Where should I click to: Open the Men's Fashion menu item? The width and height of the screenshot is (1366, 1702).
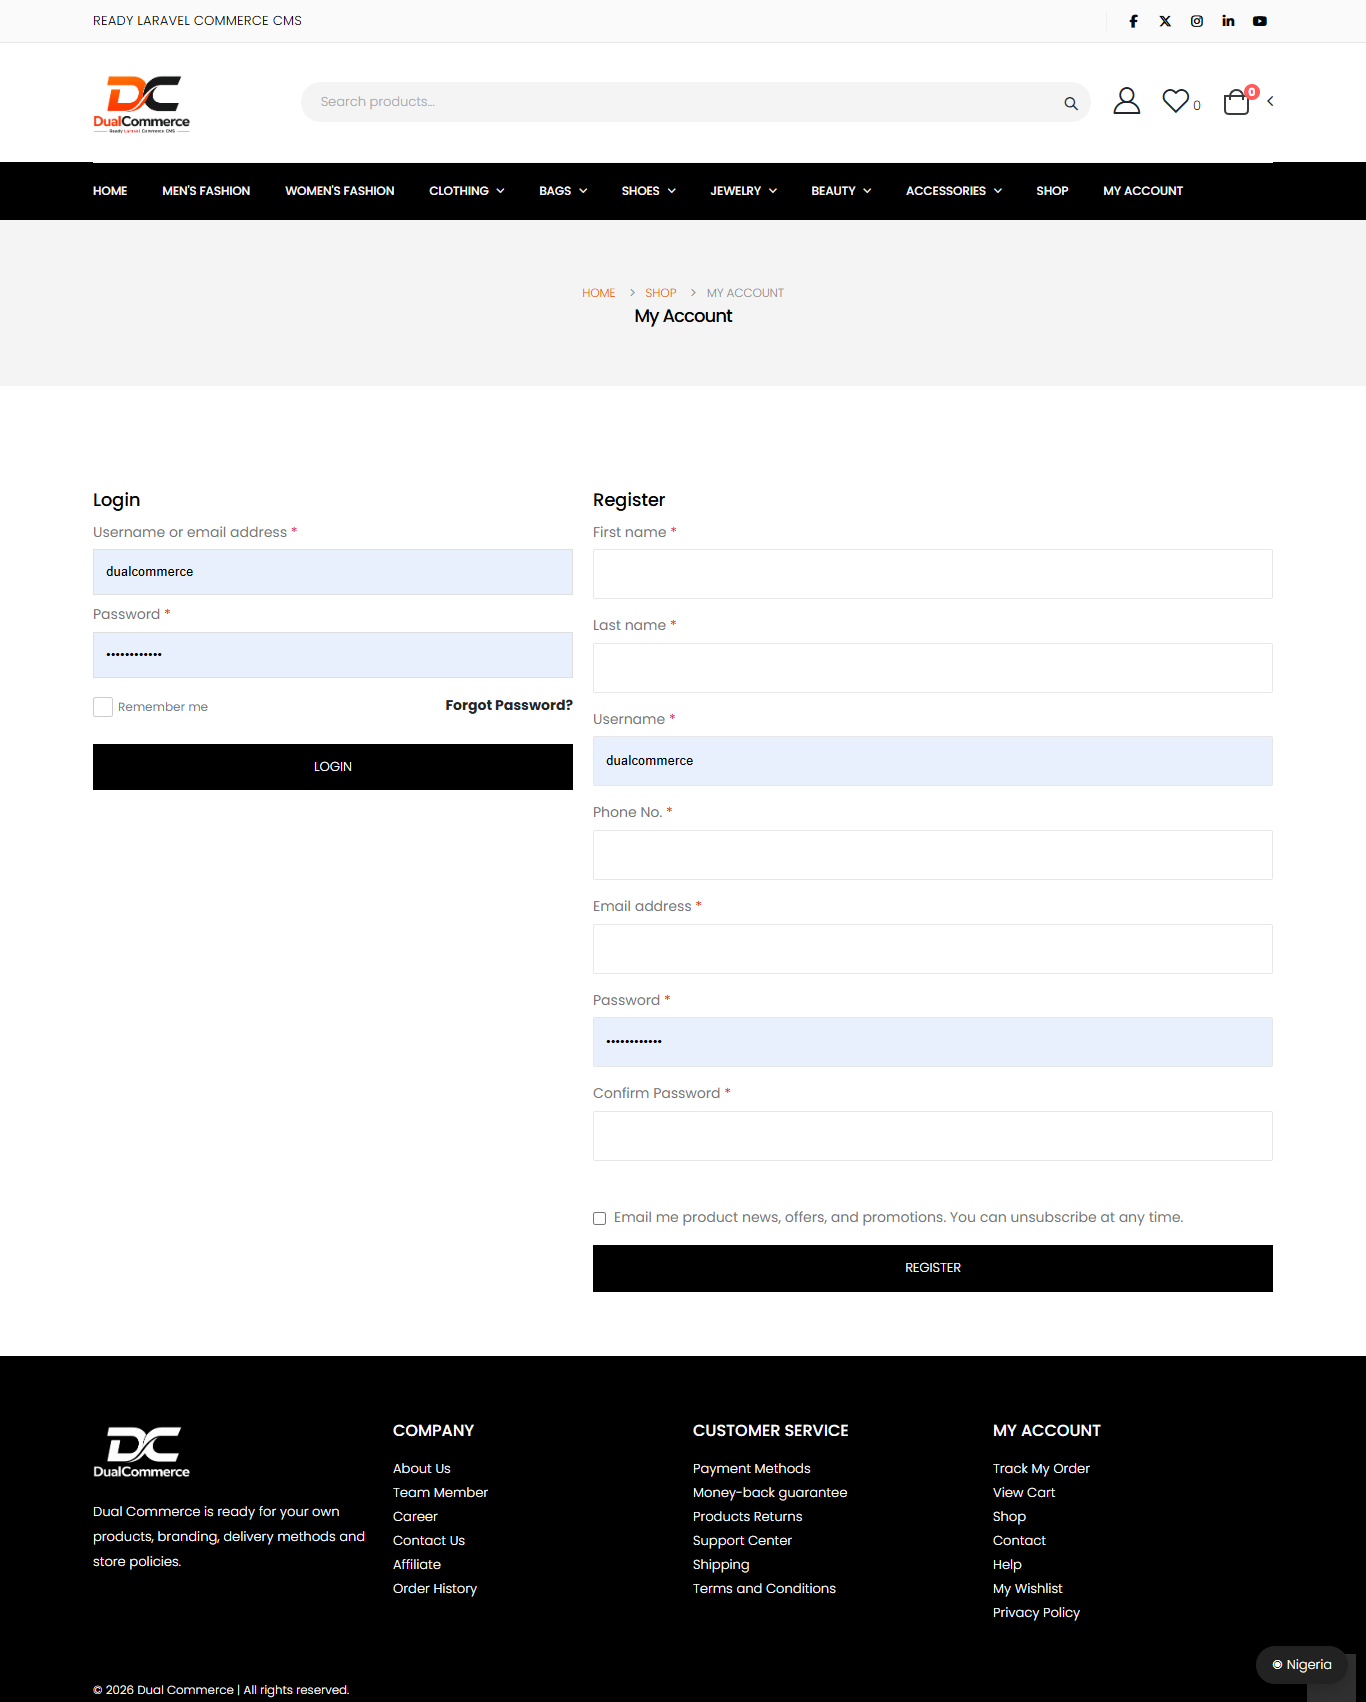pyautogui.click(x=206, y=191)
